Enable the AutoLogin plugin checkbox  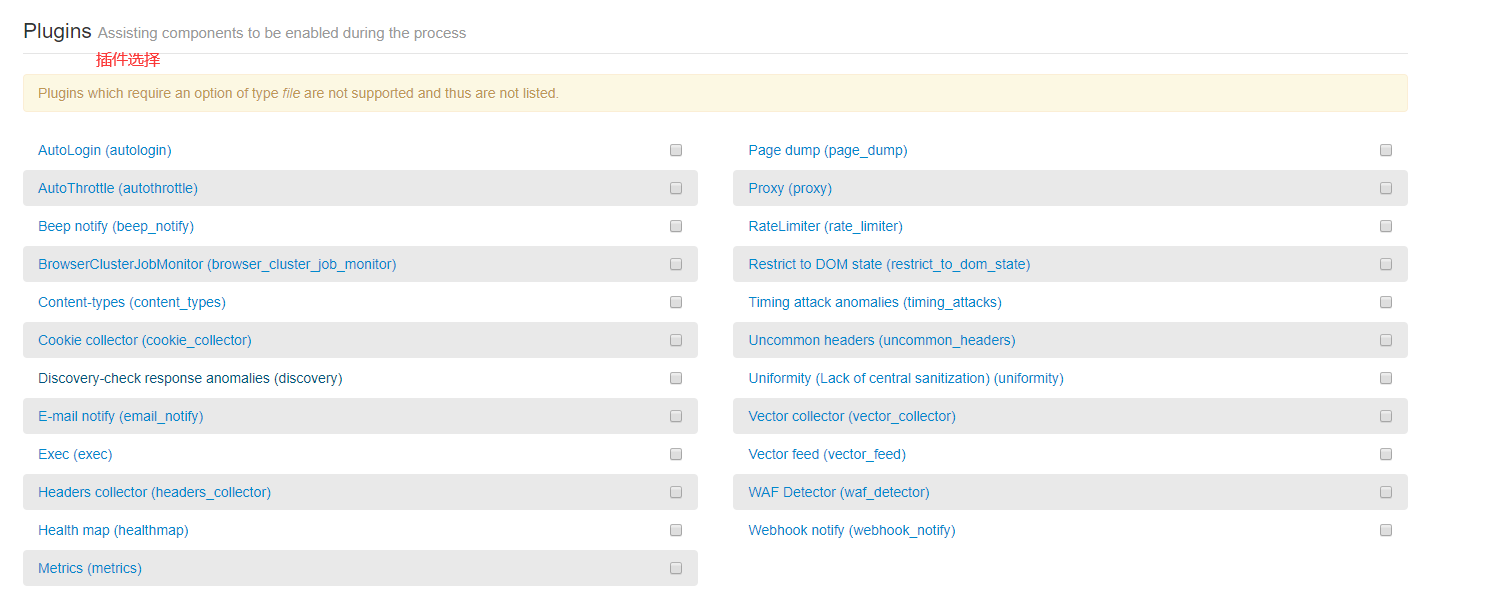(x=676, y=150)
